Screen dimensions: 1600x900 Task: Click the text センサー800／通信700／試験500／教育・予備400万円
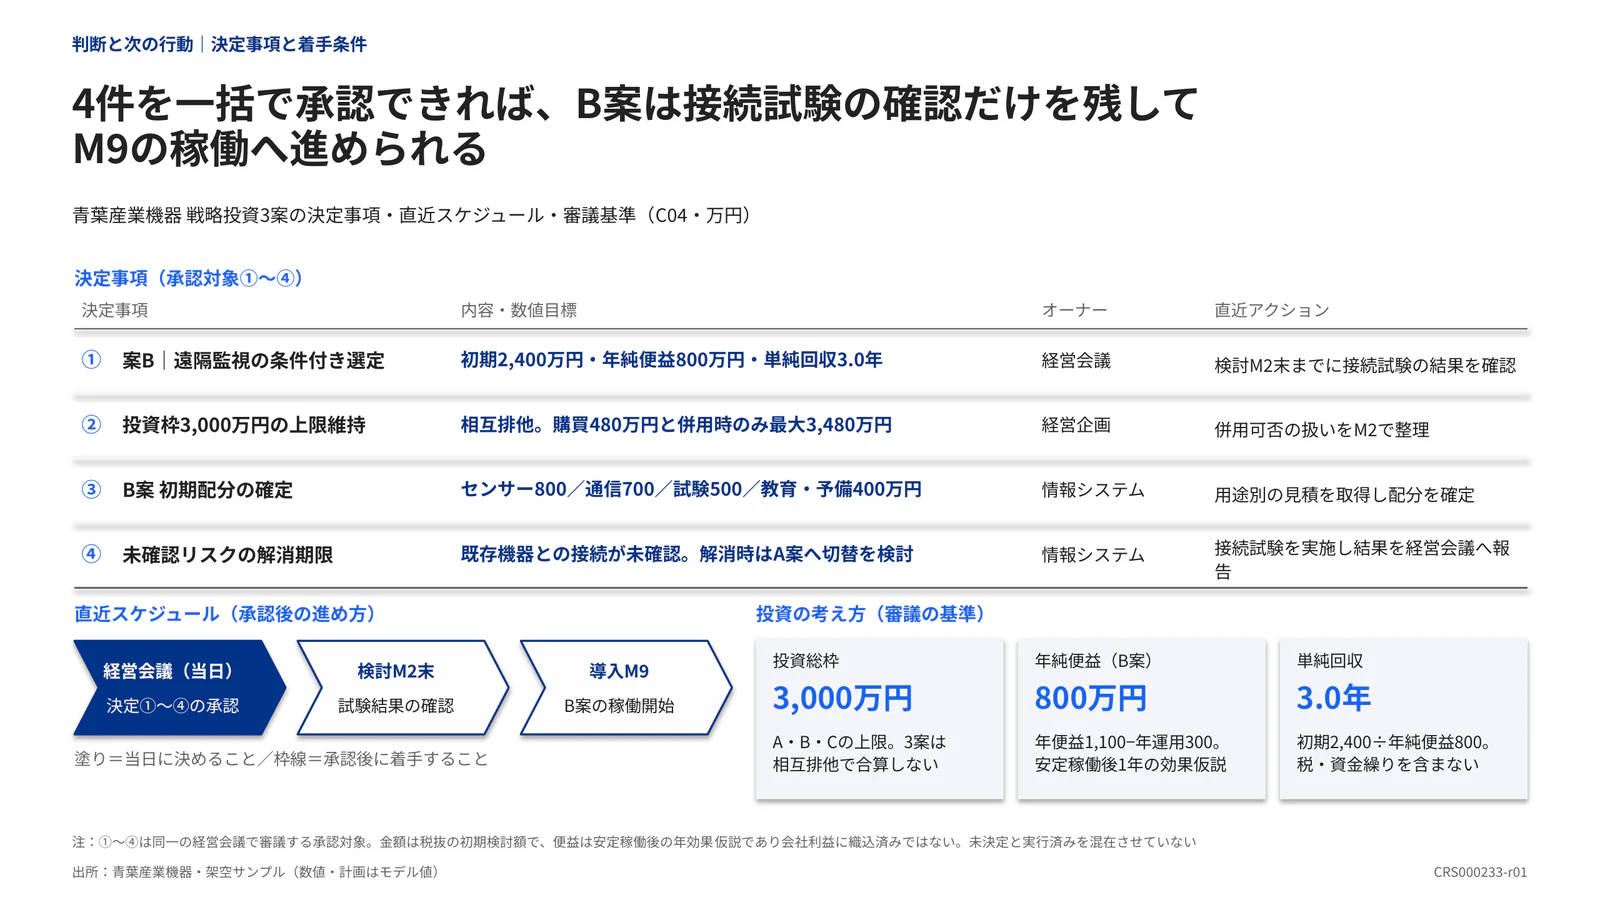[x=691, y=489]
